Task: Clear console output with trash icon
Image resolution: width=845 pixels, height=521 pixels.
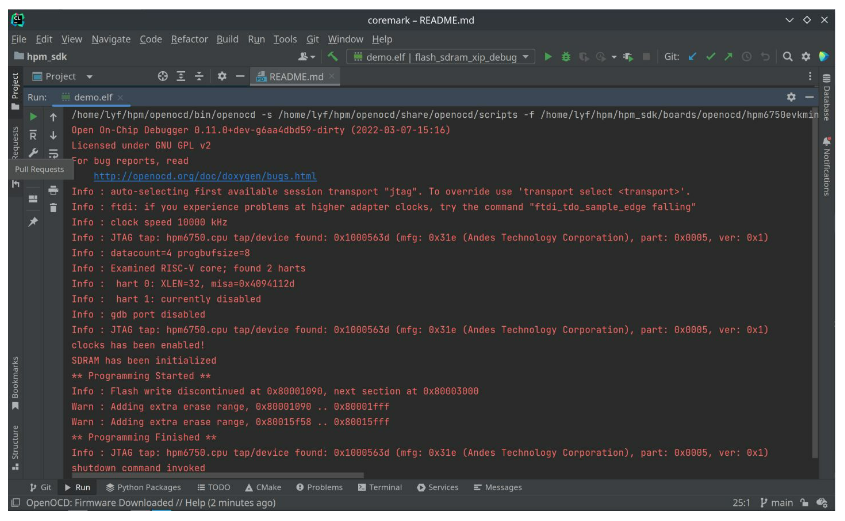Action: pyautogui.click(x=53, y=207)
